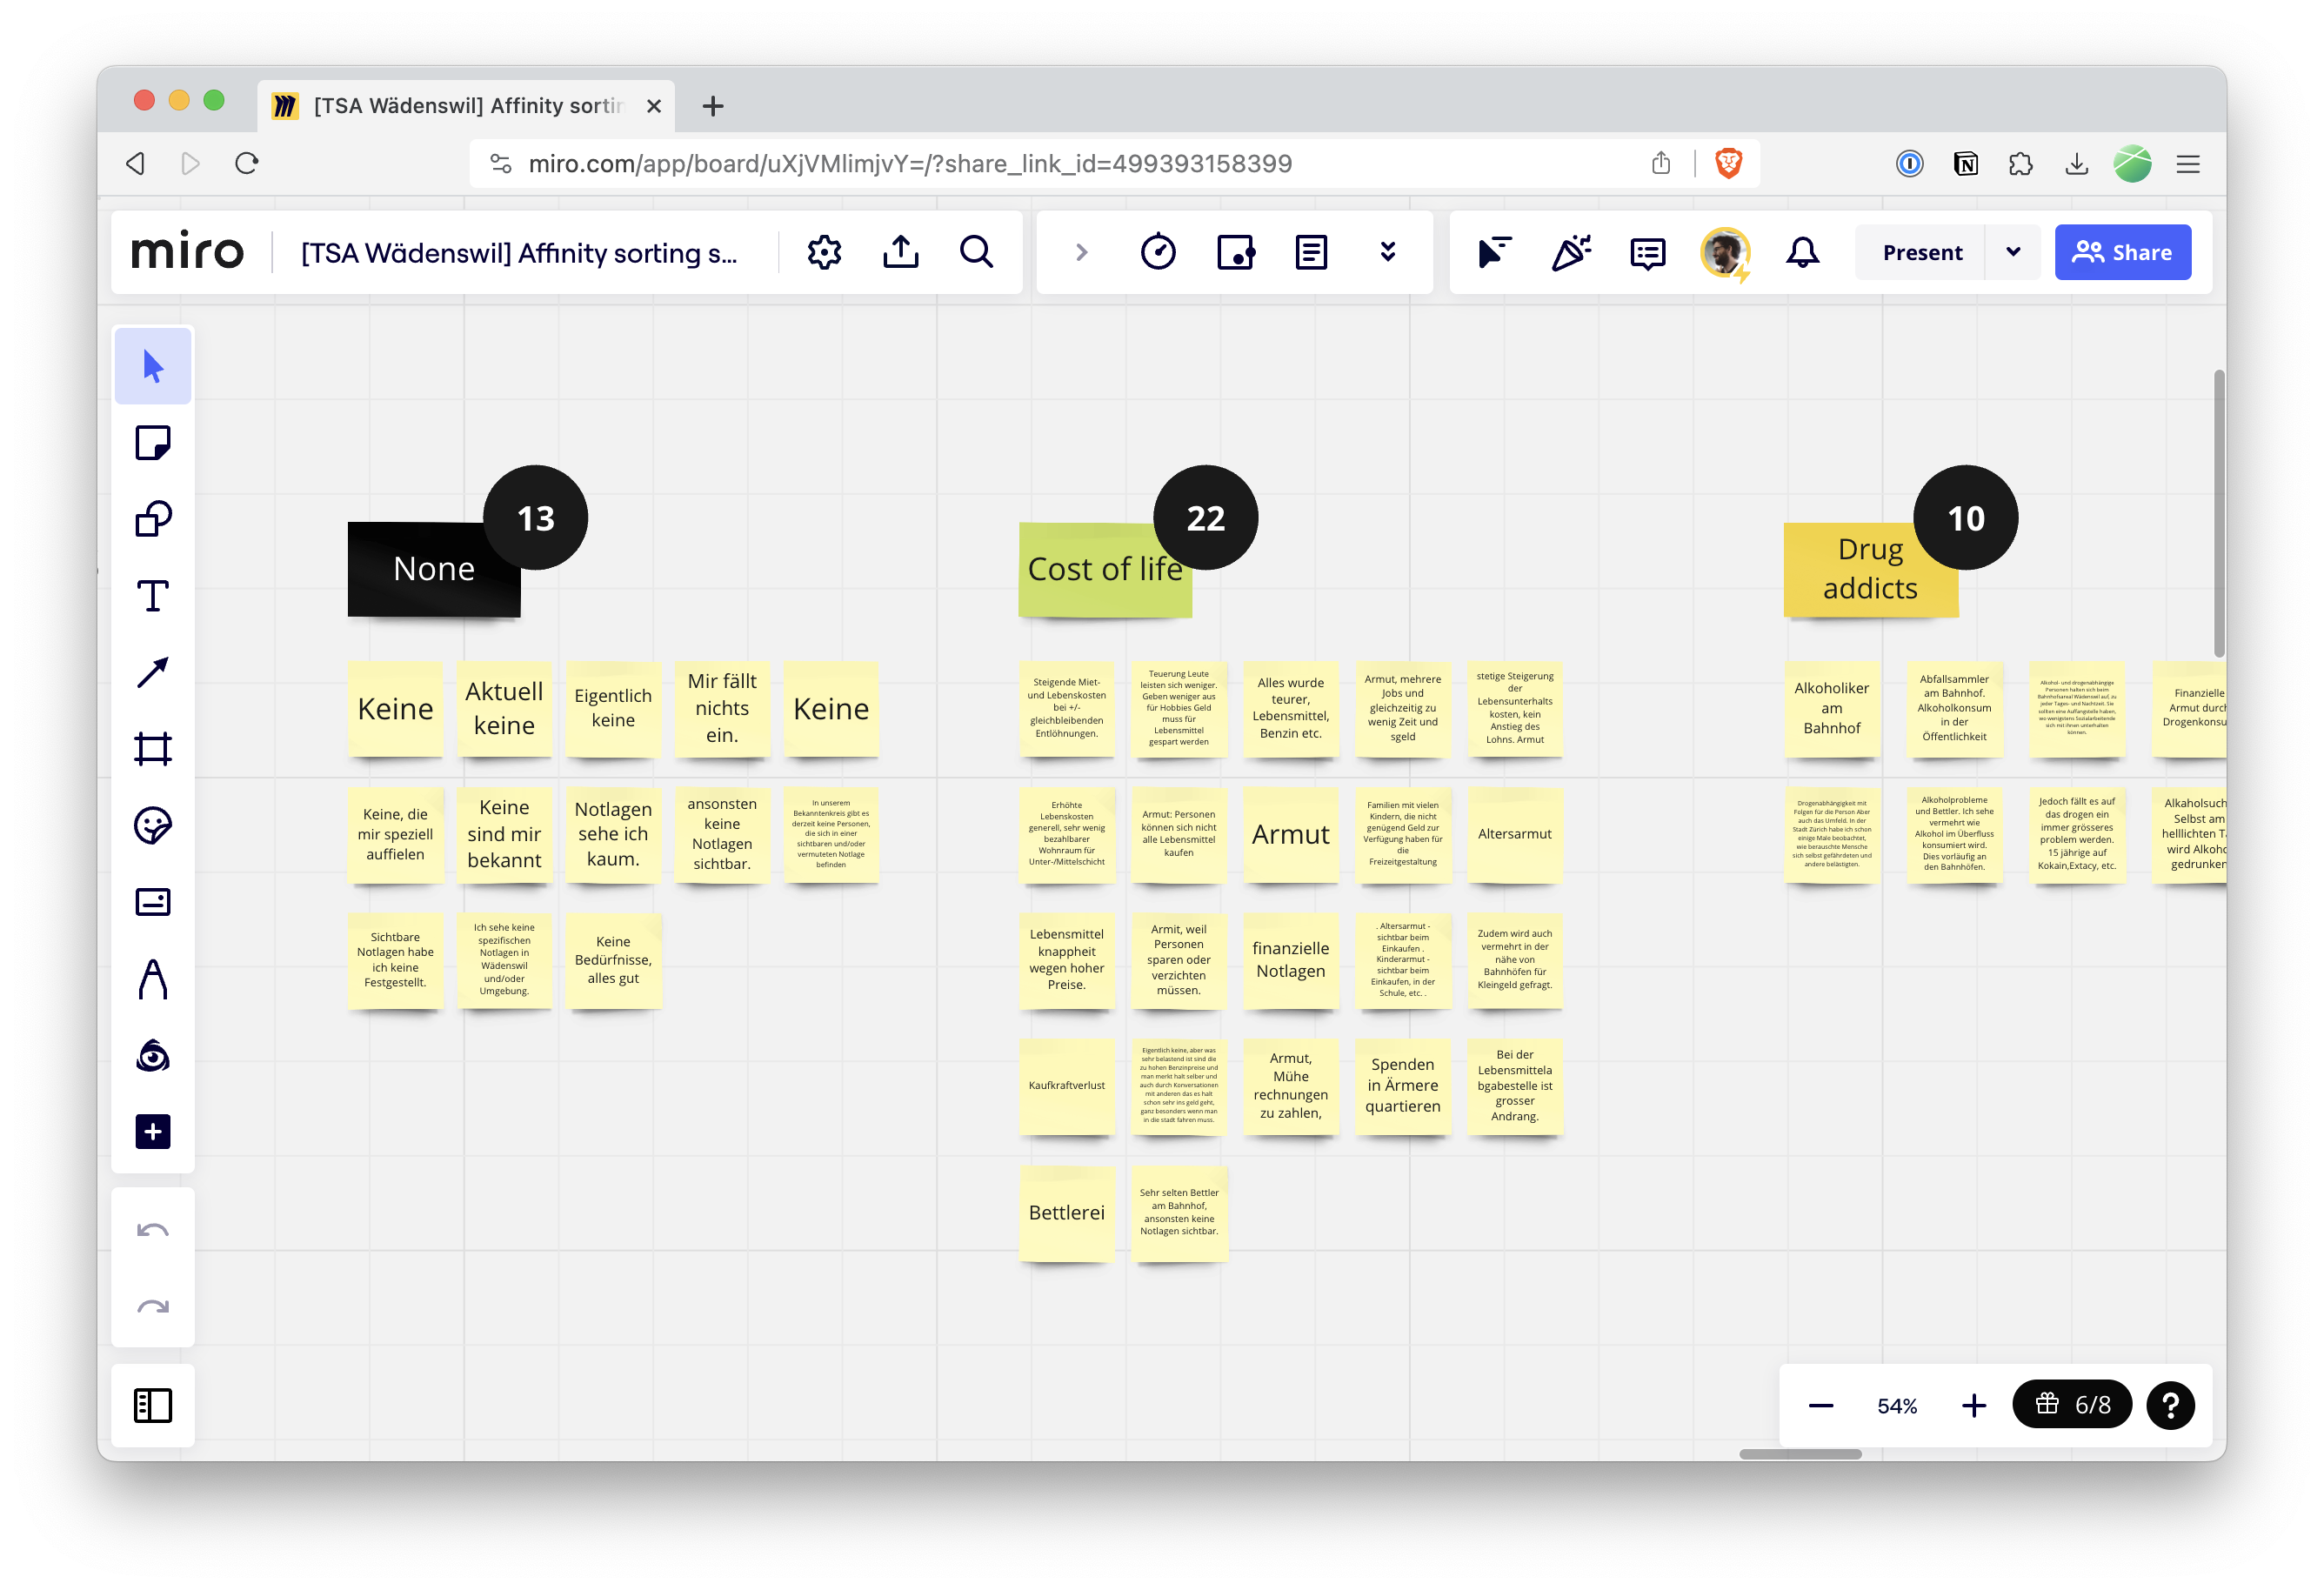Export the board with upload icon
2324x1590 pixels.
point(900,252)
